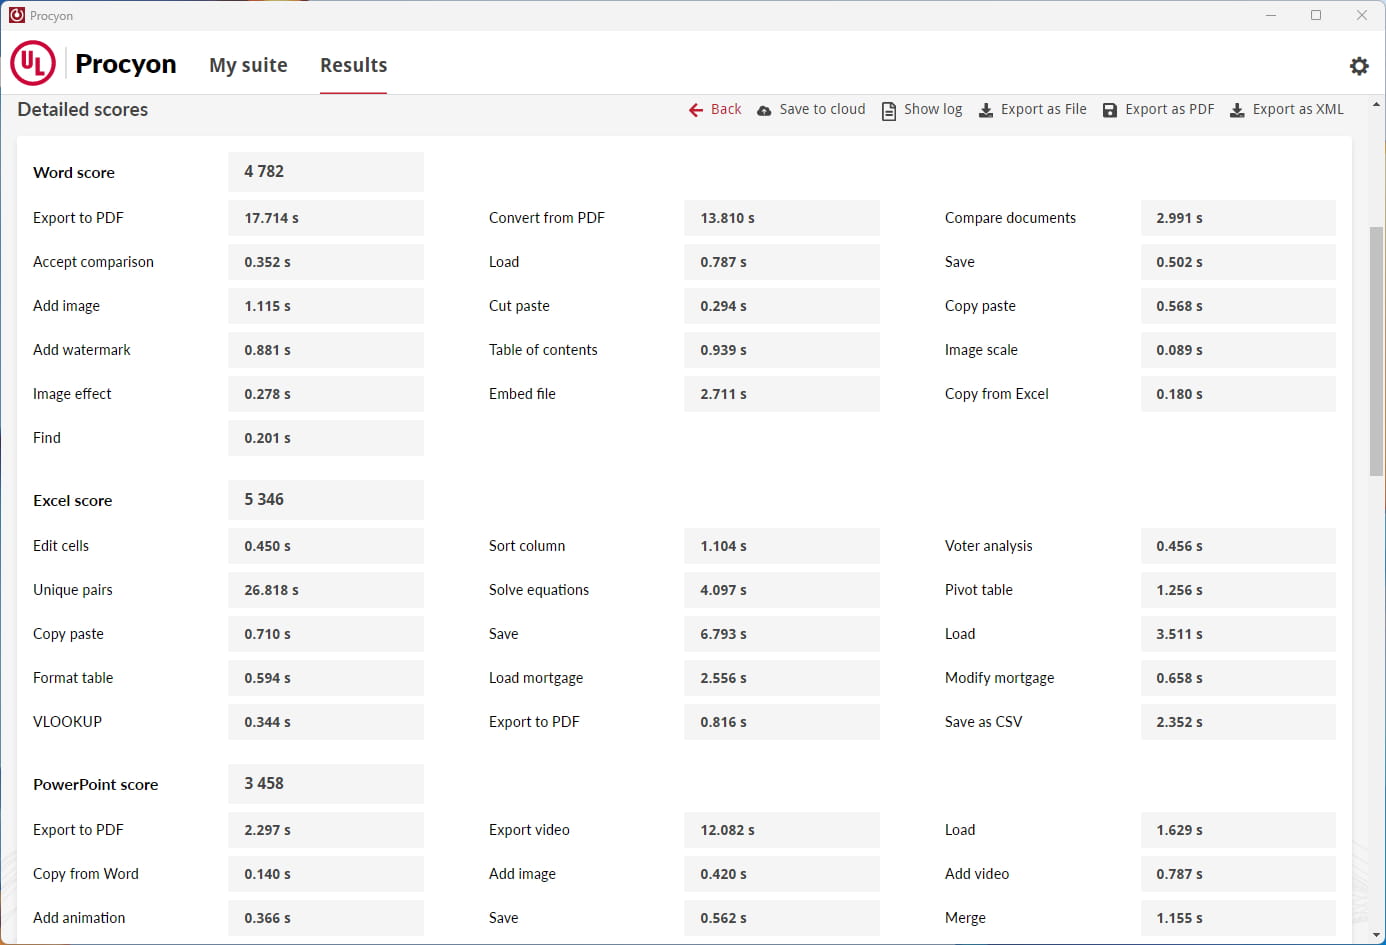Click the Save to cloud icon
Screen dimensions: 1386x945
click(764, 110)
